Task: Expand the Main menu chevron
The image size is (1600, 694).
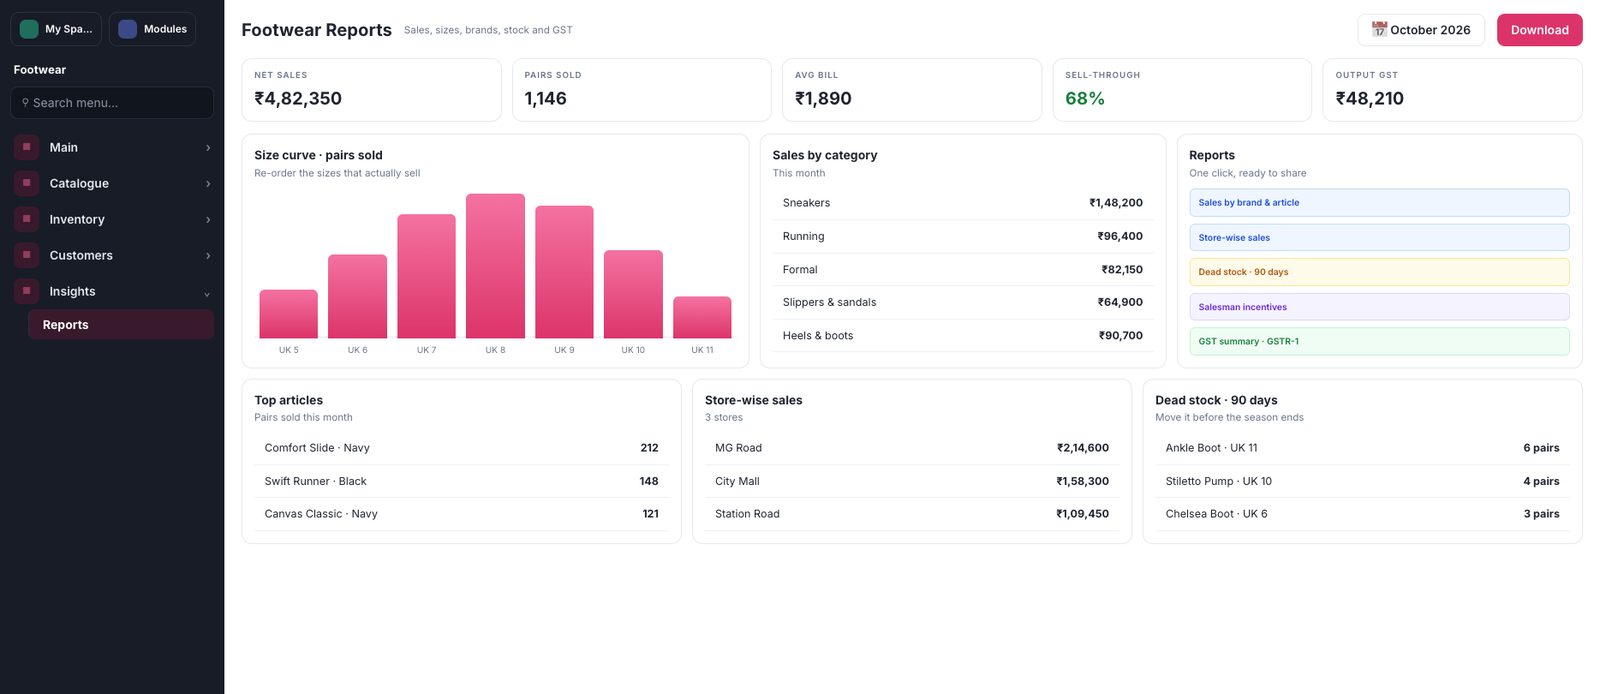Action: tap(208, 148)
